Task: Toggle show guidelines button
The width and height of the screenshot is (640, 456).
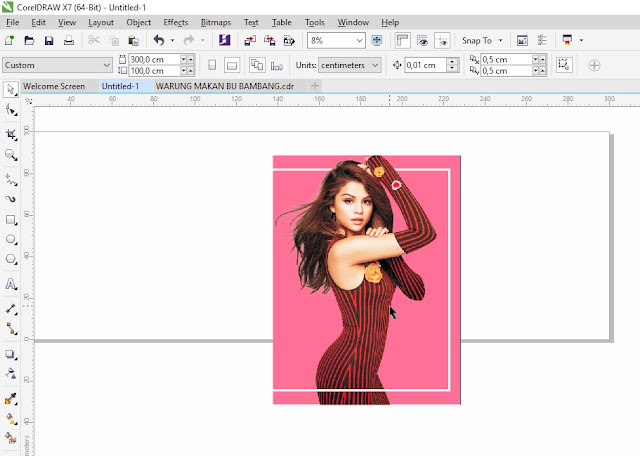Action: pyautogui.click(x=442, y=40)
